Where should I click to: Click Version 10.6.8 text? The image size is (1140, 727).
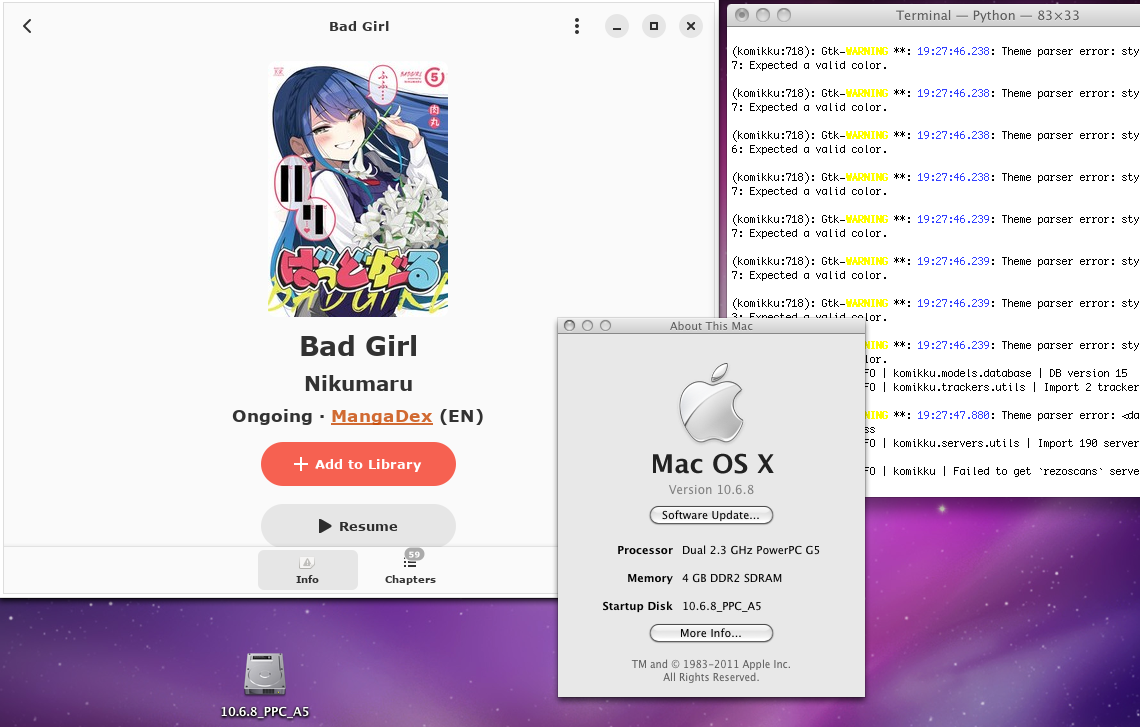pyautogui.click(x=711, y=489)
